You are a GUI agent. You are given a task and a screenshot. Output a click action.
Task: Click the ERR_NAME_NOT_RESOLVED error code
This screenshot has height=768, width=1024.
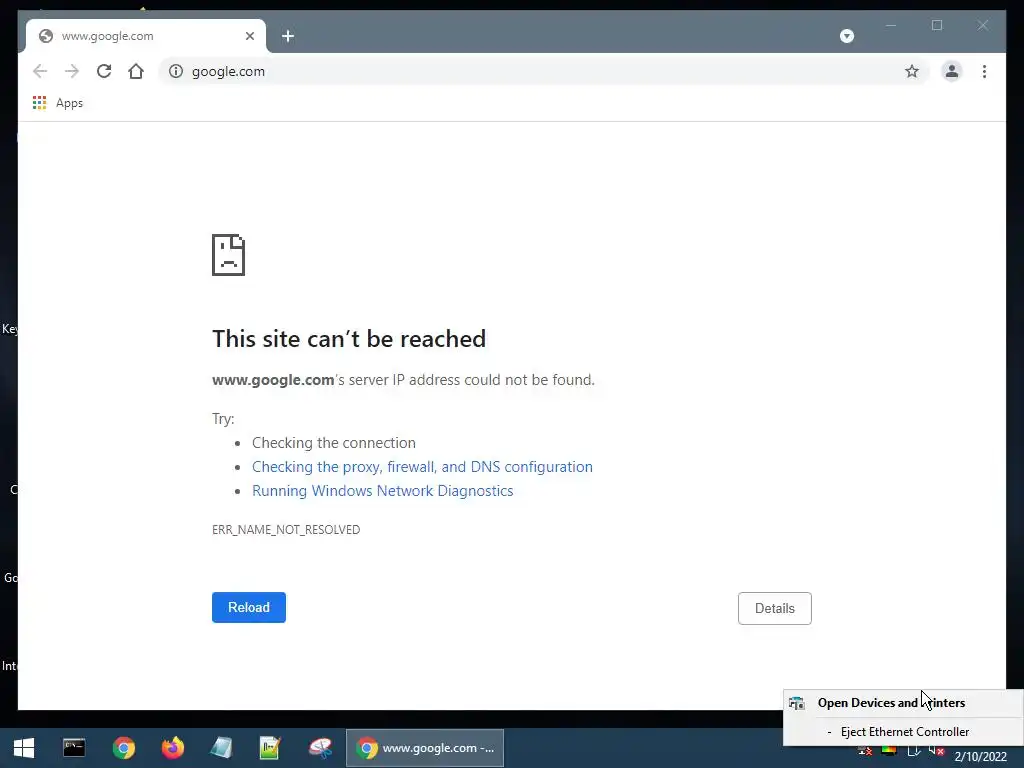tap(286, 530)
